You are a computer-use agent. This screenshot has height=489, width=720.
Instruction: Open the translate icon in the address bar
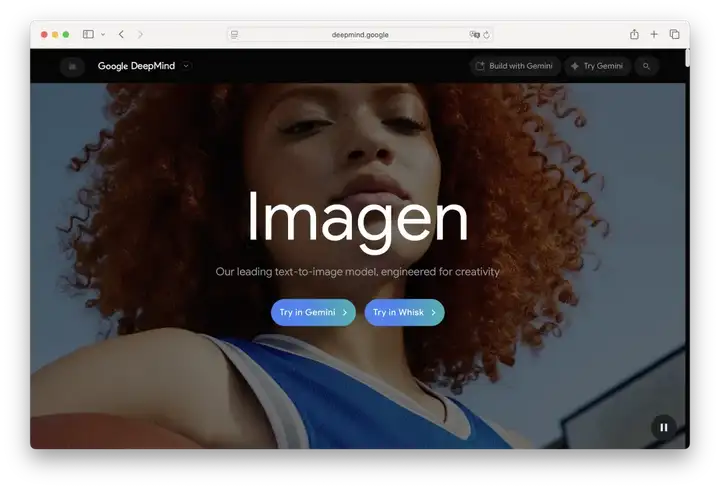[474, 34]
